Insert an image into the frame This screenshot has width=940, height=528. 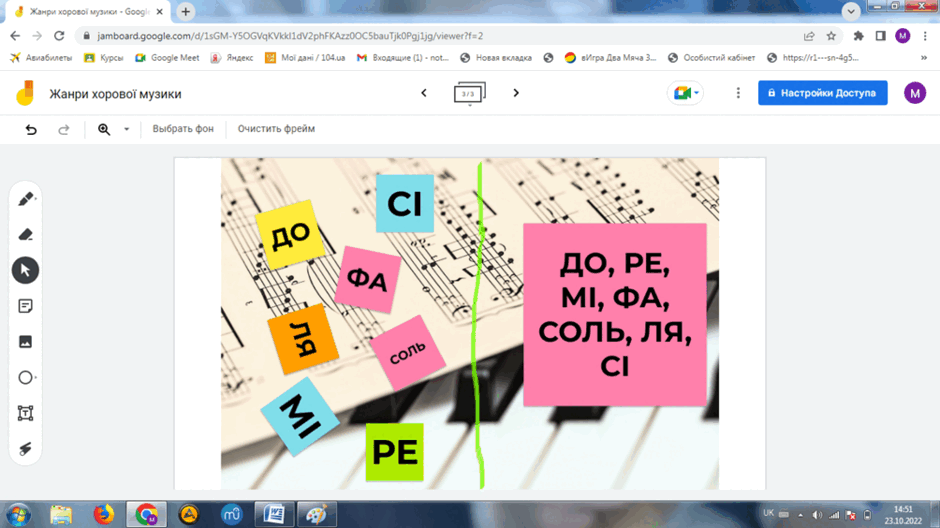coord(25,342)
